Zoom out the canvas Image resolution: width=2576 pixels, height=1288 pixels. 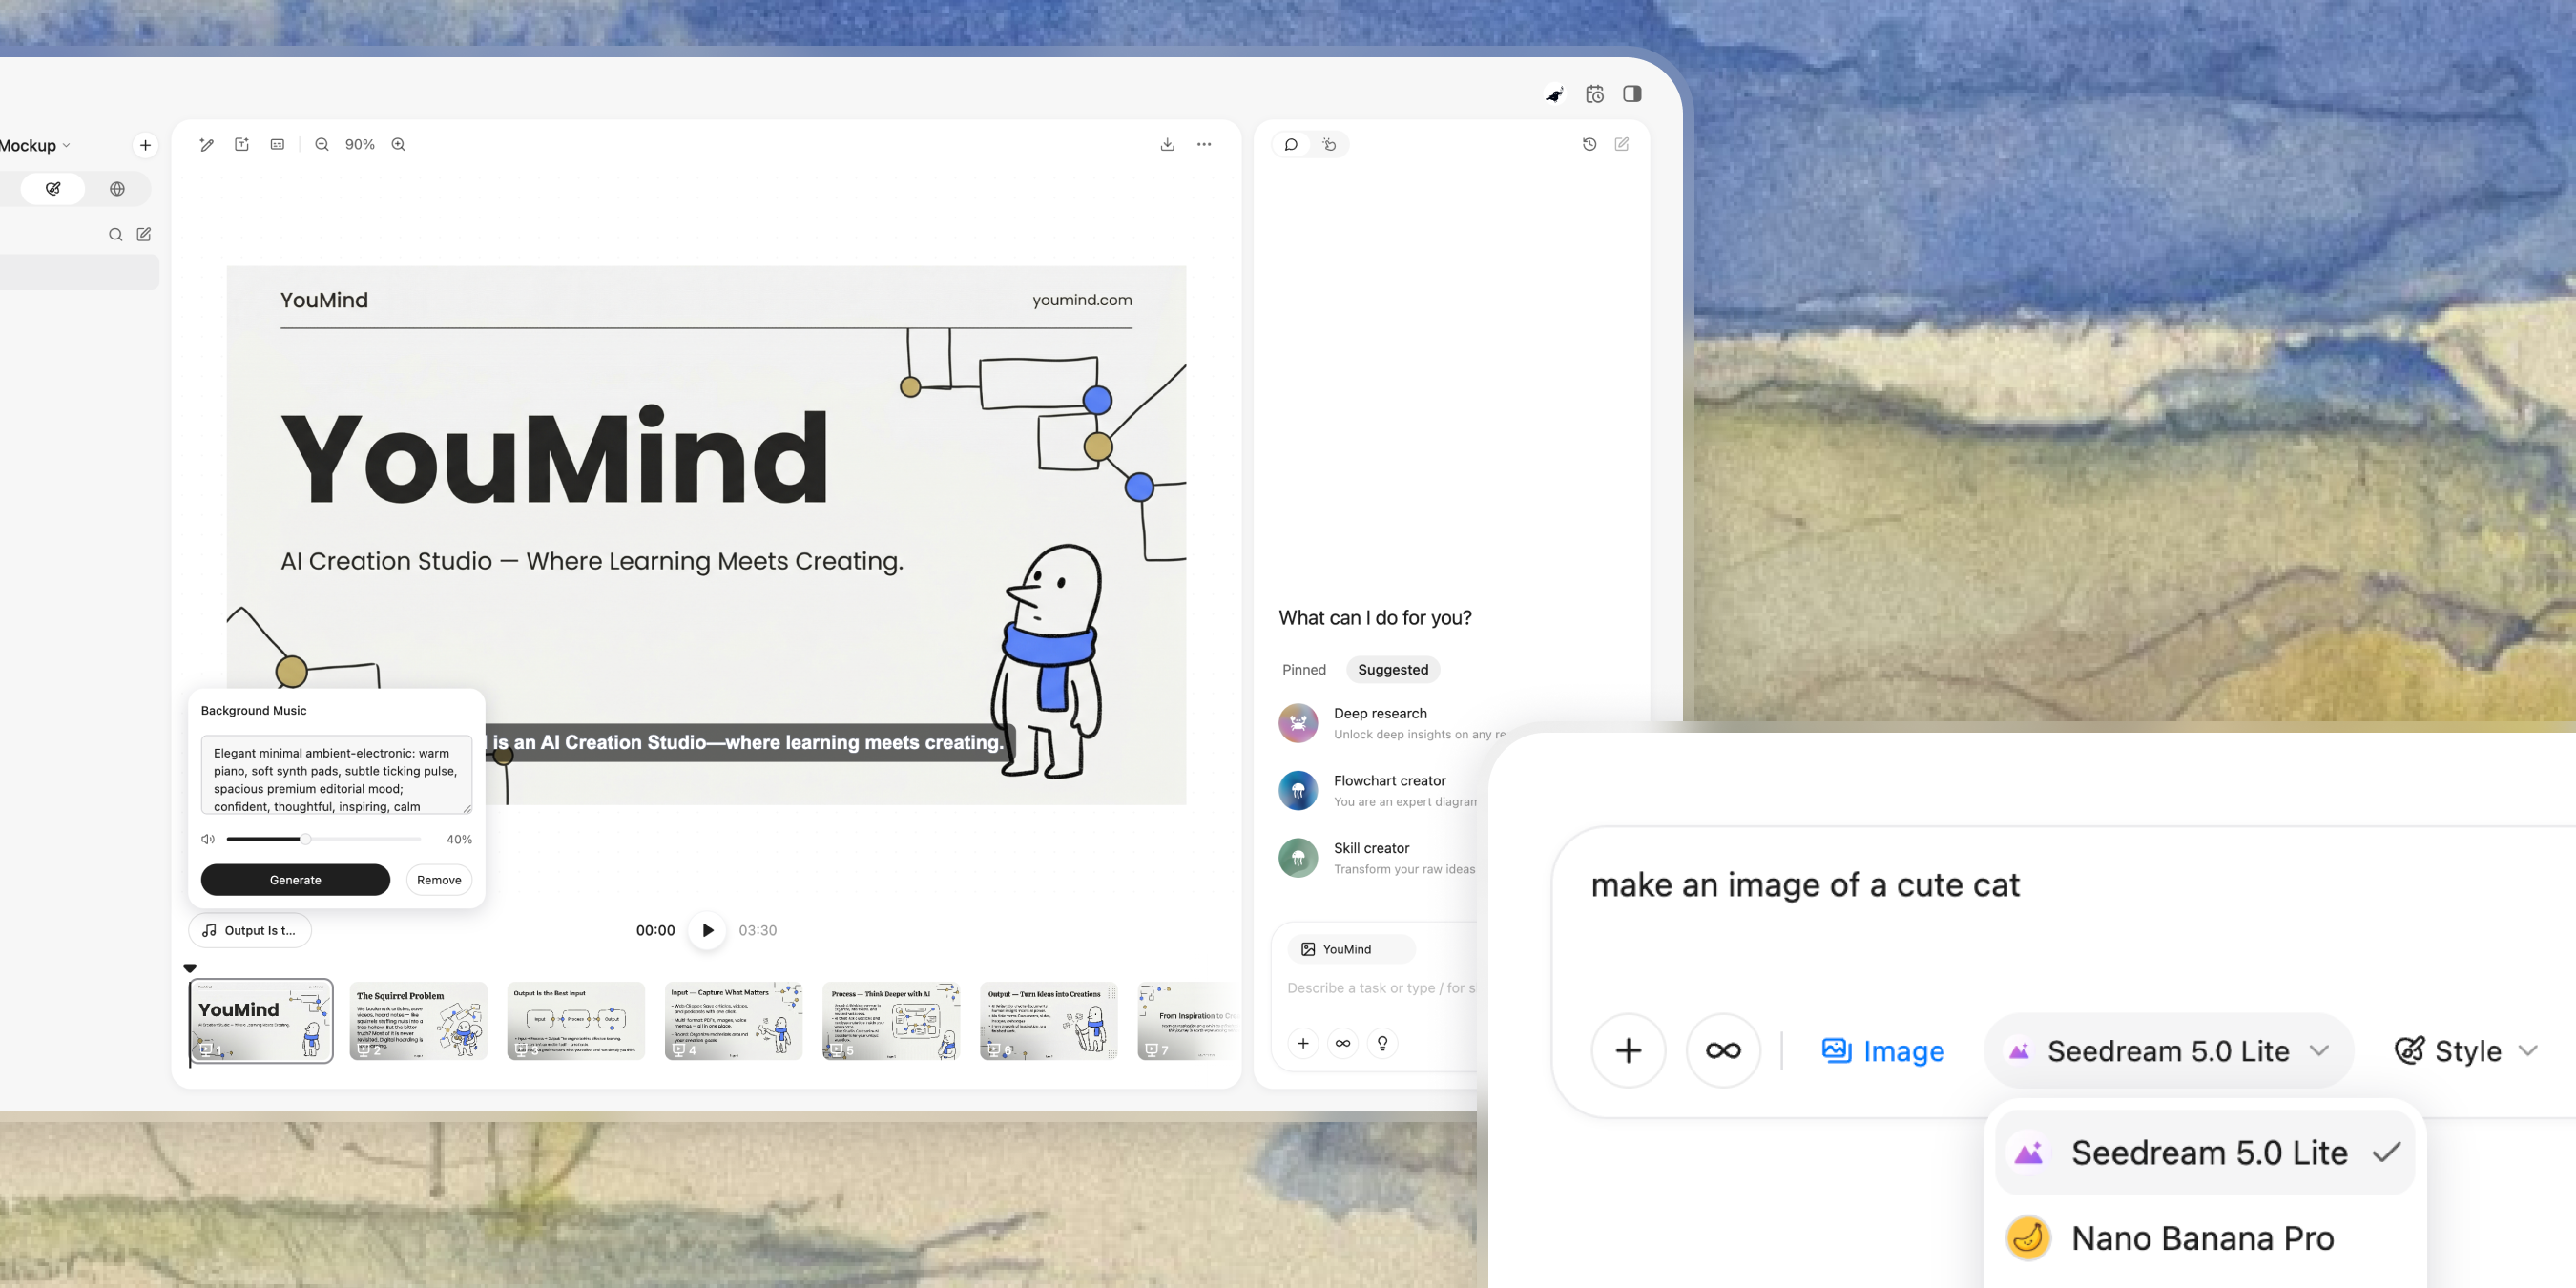click(321, 144)
